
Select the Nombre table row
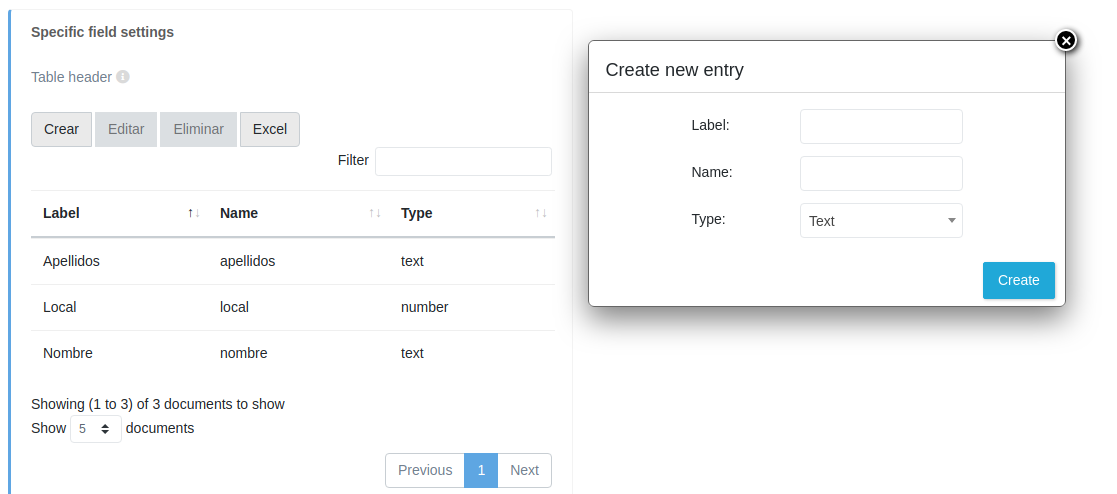[x=292, y=353]
